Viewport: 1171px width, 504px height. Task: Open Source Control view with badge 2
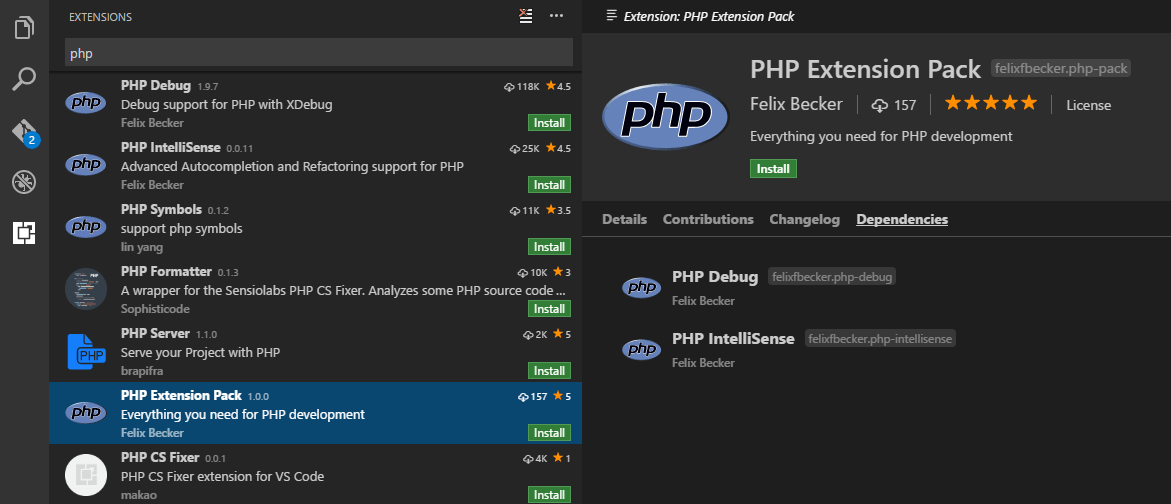pos(24,132)
